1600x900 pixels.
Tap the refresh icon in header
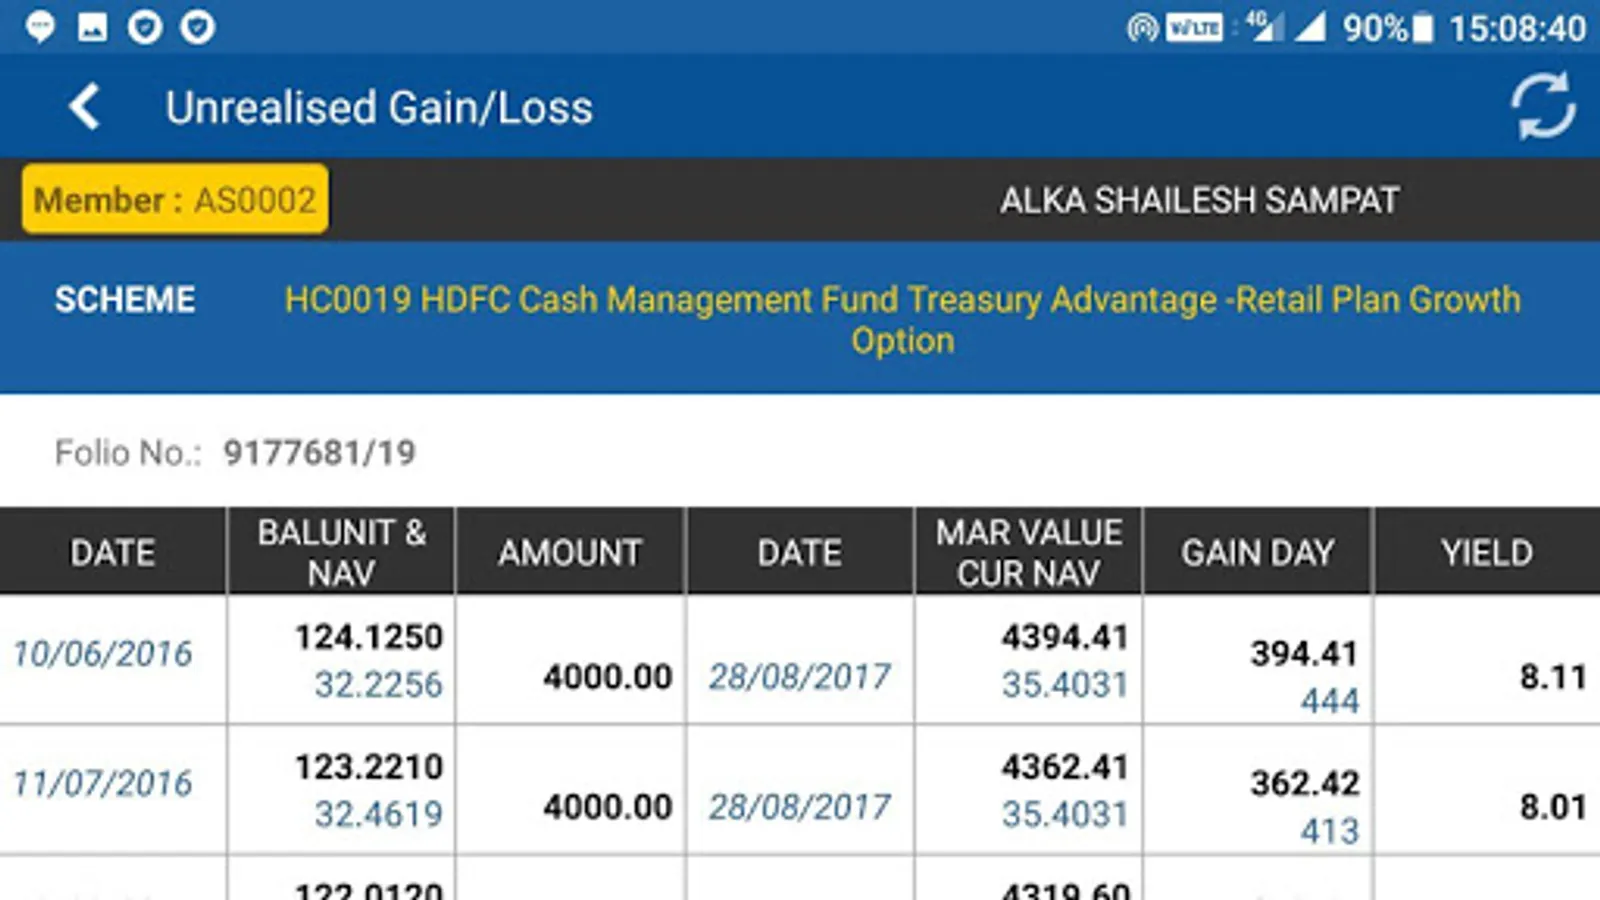click(x=1542, y=106)
